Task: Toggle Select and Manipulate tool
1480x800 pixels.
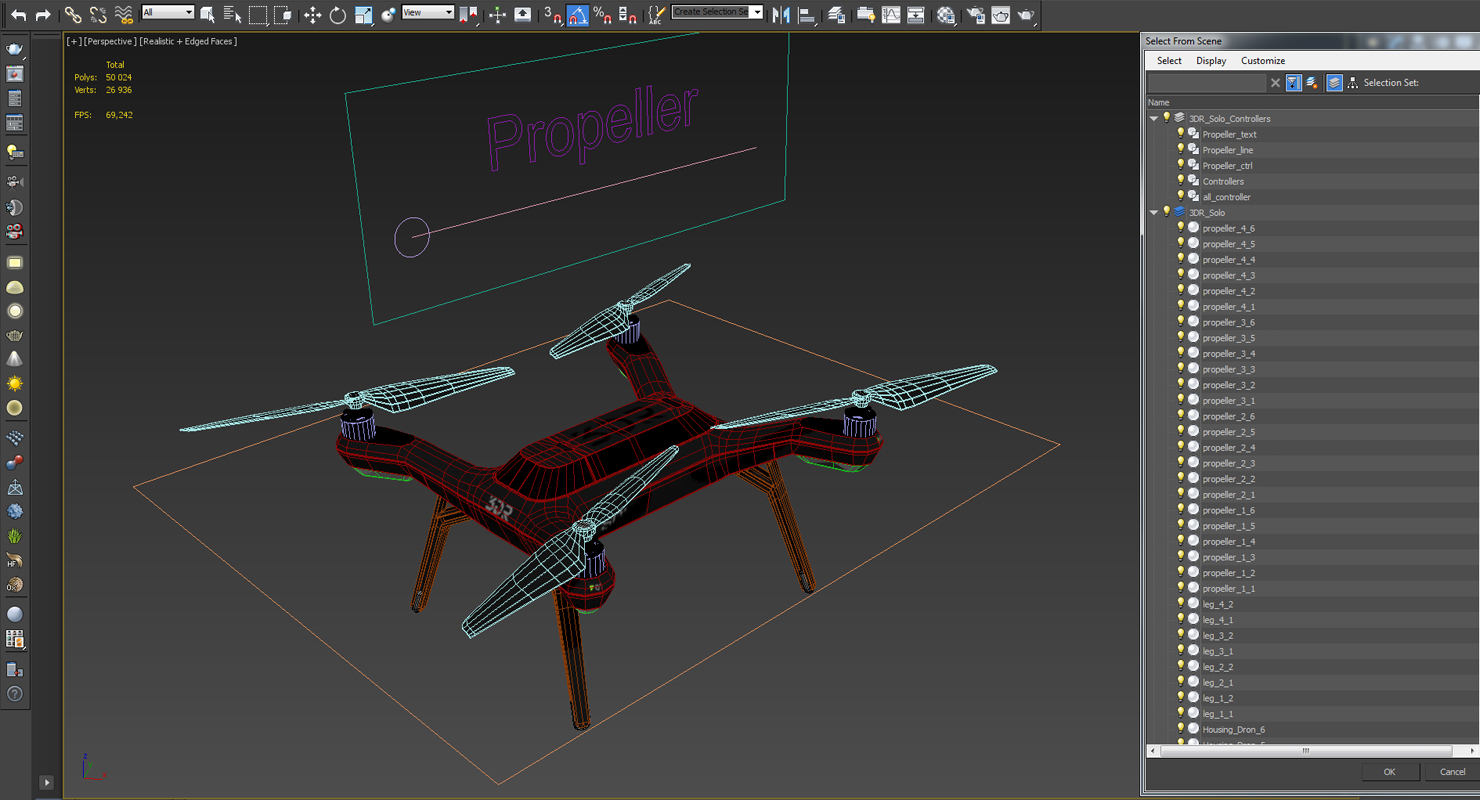Action: (x=497, y=14)
